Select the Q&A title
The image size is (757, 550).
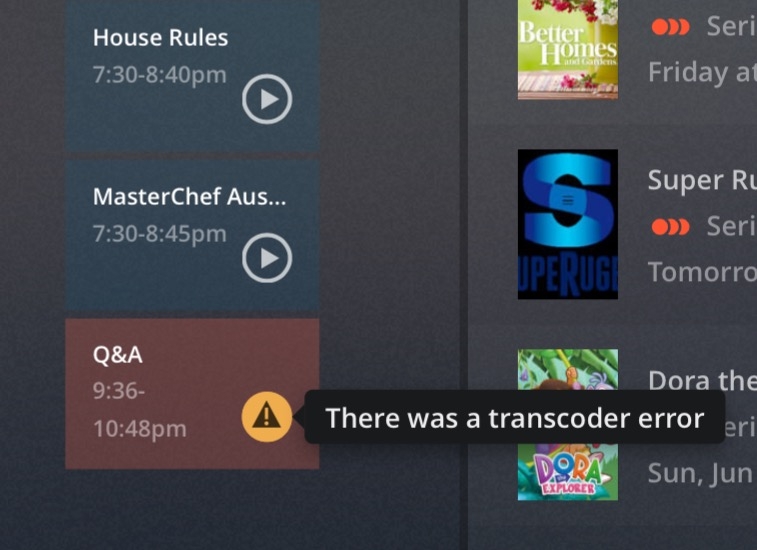pyautogui.click(x=118, y=355)
